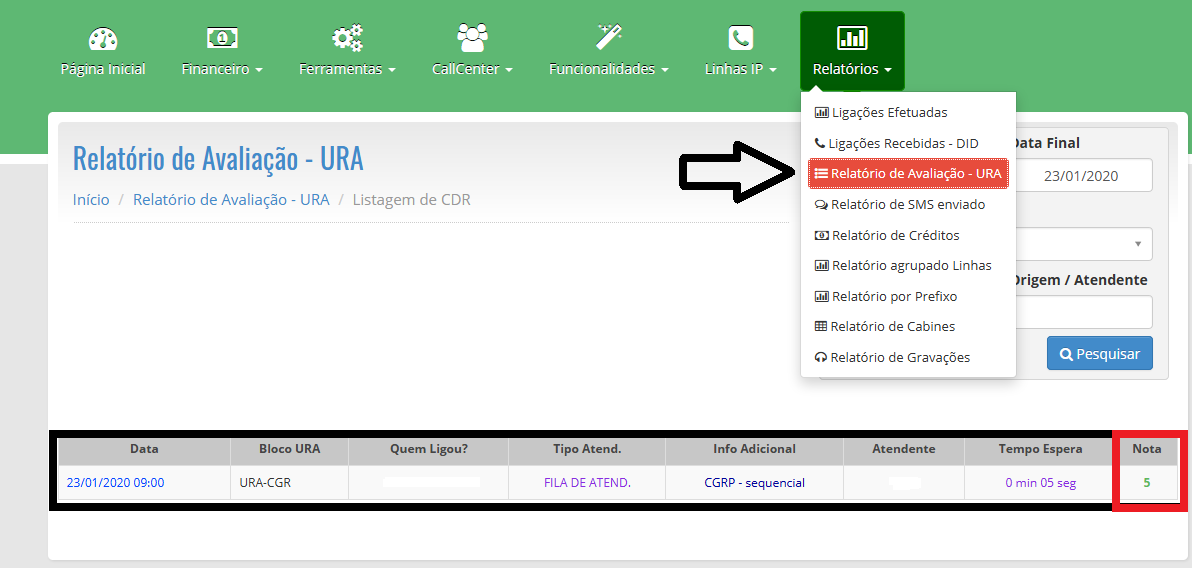The height and width of the screenshot is (568, 1192).
Task: Click the Linhas IP phone icon
Action: pyautogui.click(x=740, y=38)
